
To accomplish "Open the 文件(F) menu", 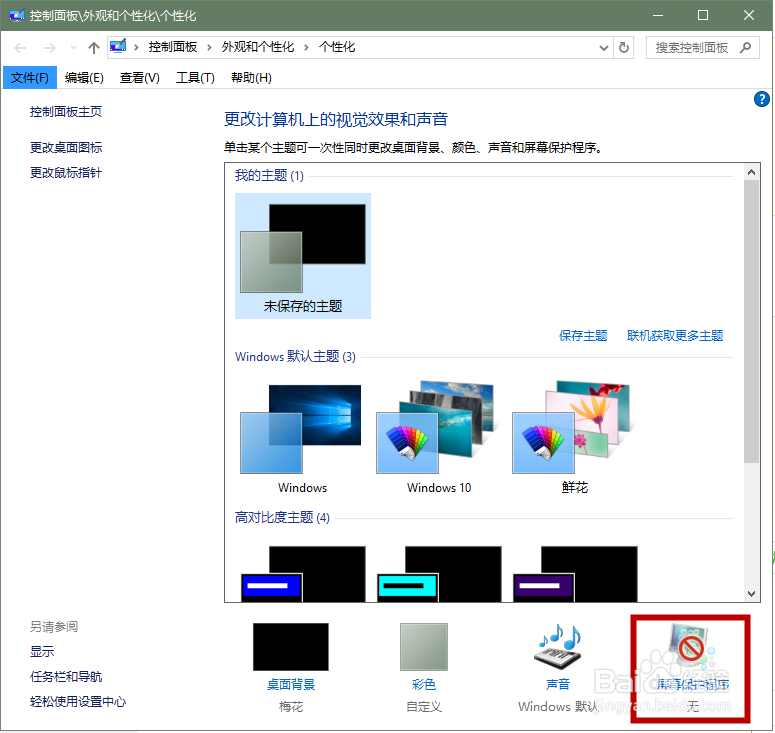I will (x=30, y=78).
